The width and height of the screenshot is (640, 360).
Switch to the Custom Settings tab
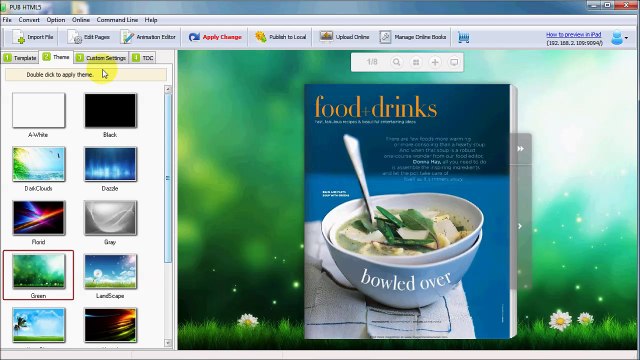(x=101, y=58)
